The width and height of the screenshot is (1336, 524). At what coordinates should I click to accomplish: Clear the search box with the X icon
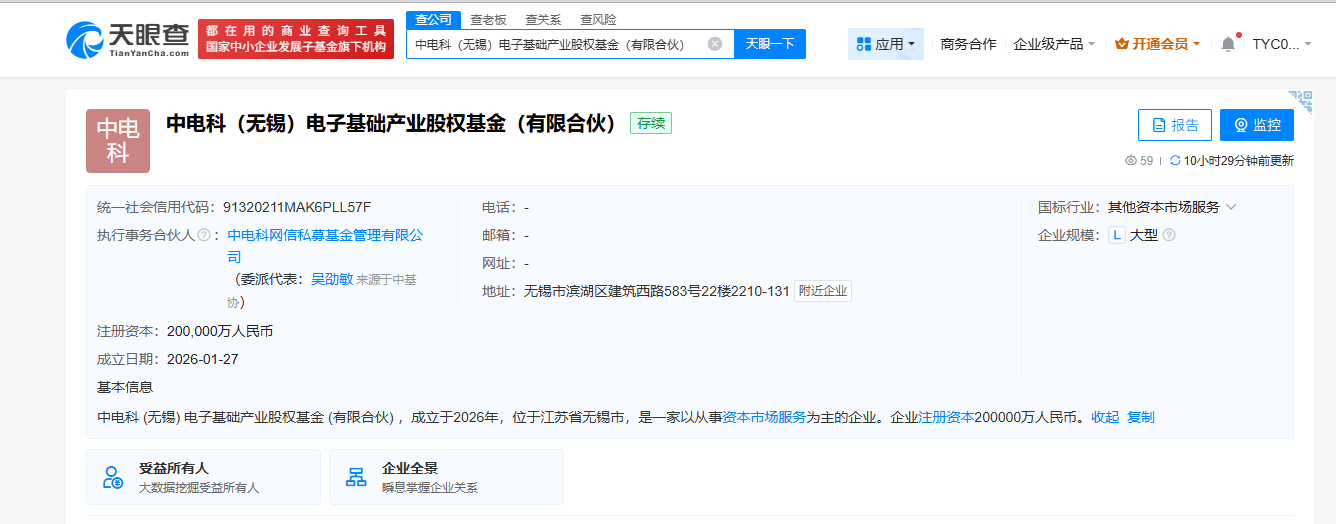[715, 44]
